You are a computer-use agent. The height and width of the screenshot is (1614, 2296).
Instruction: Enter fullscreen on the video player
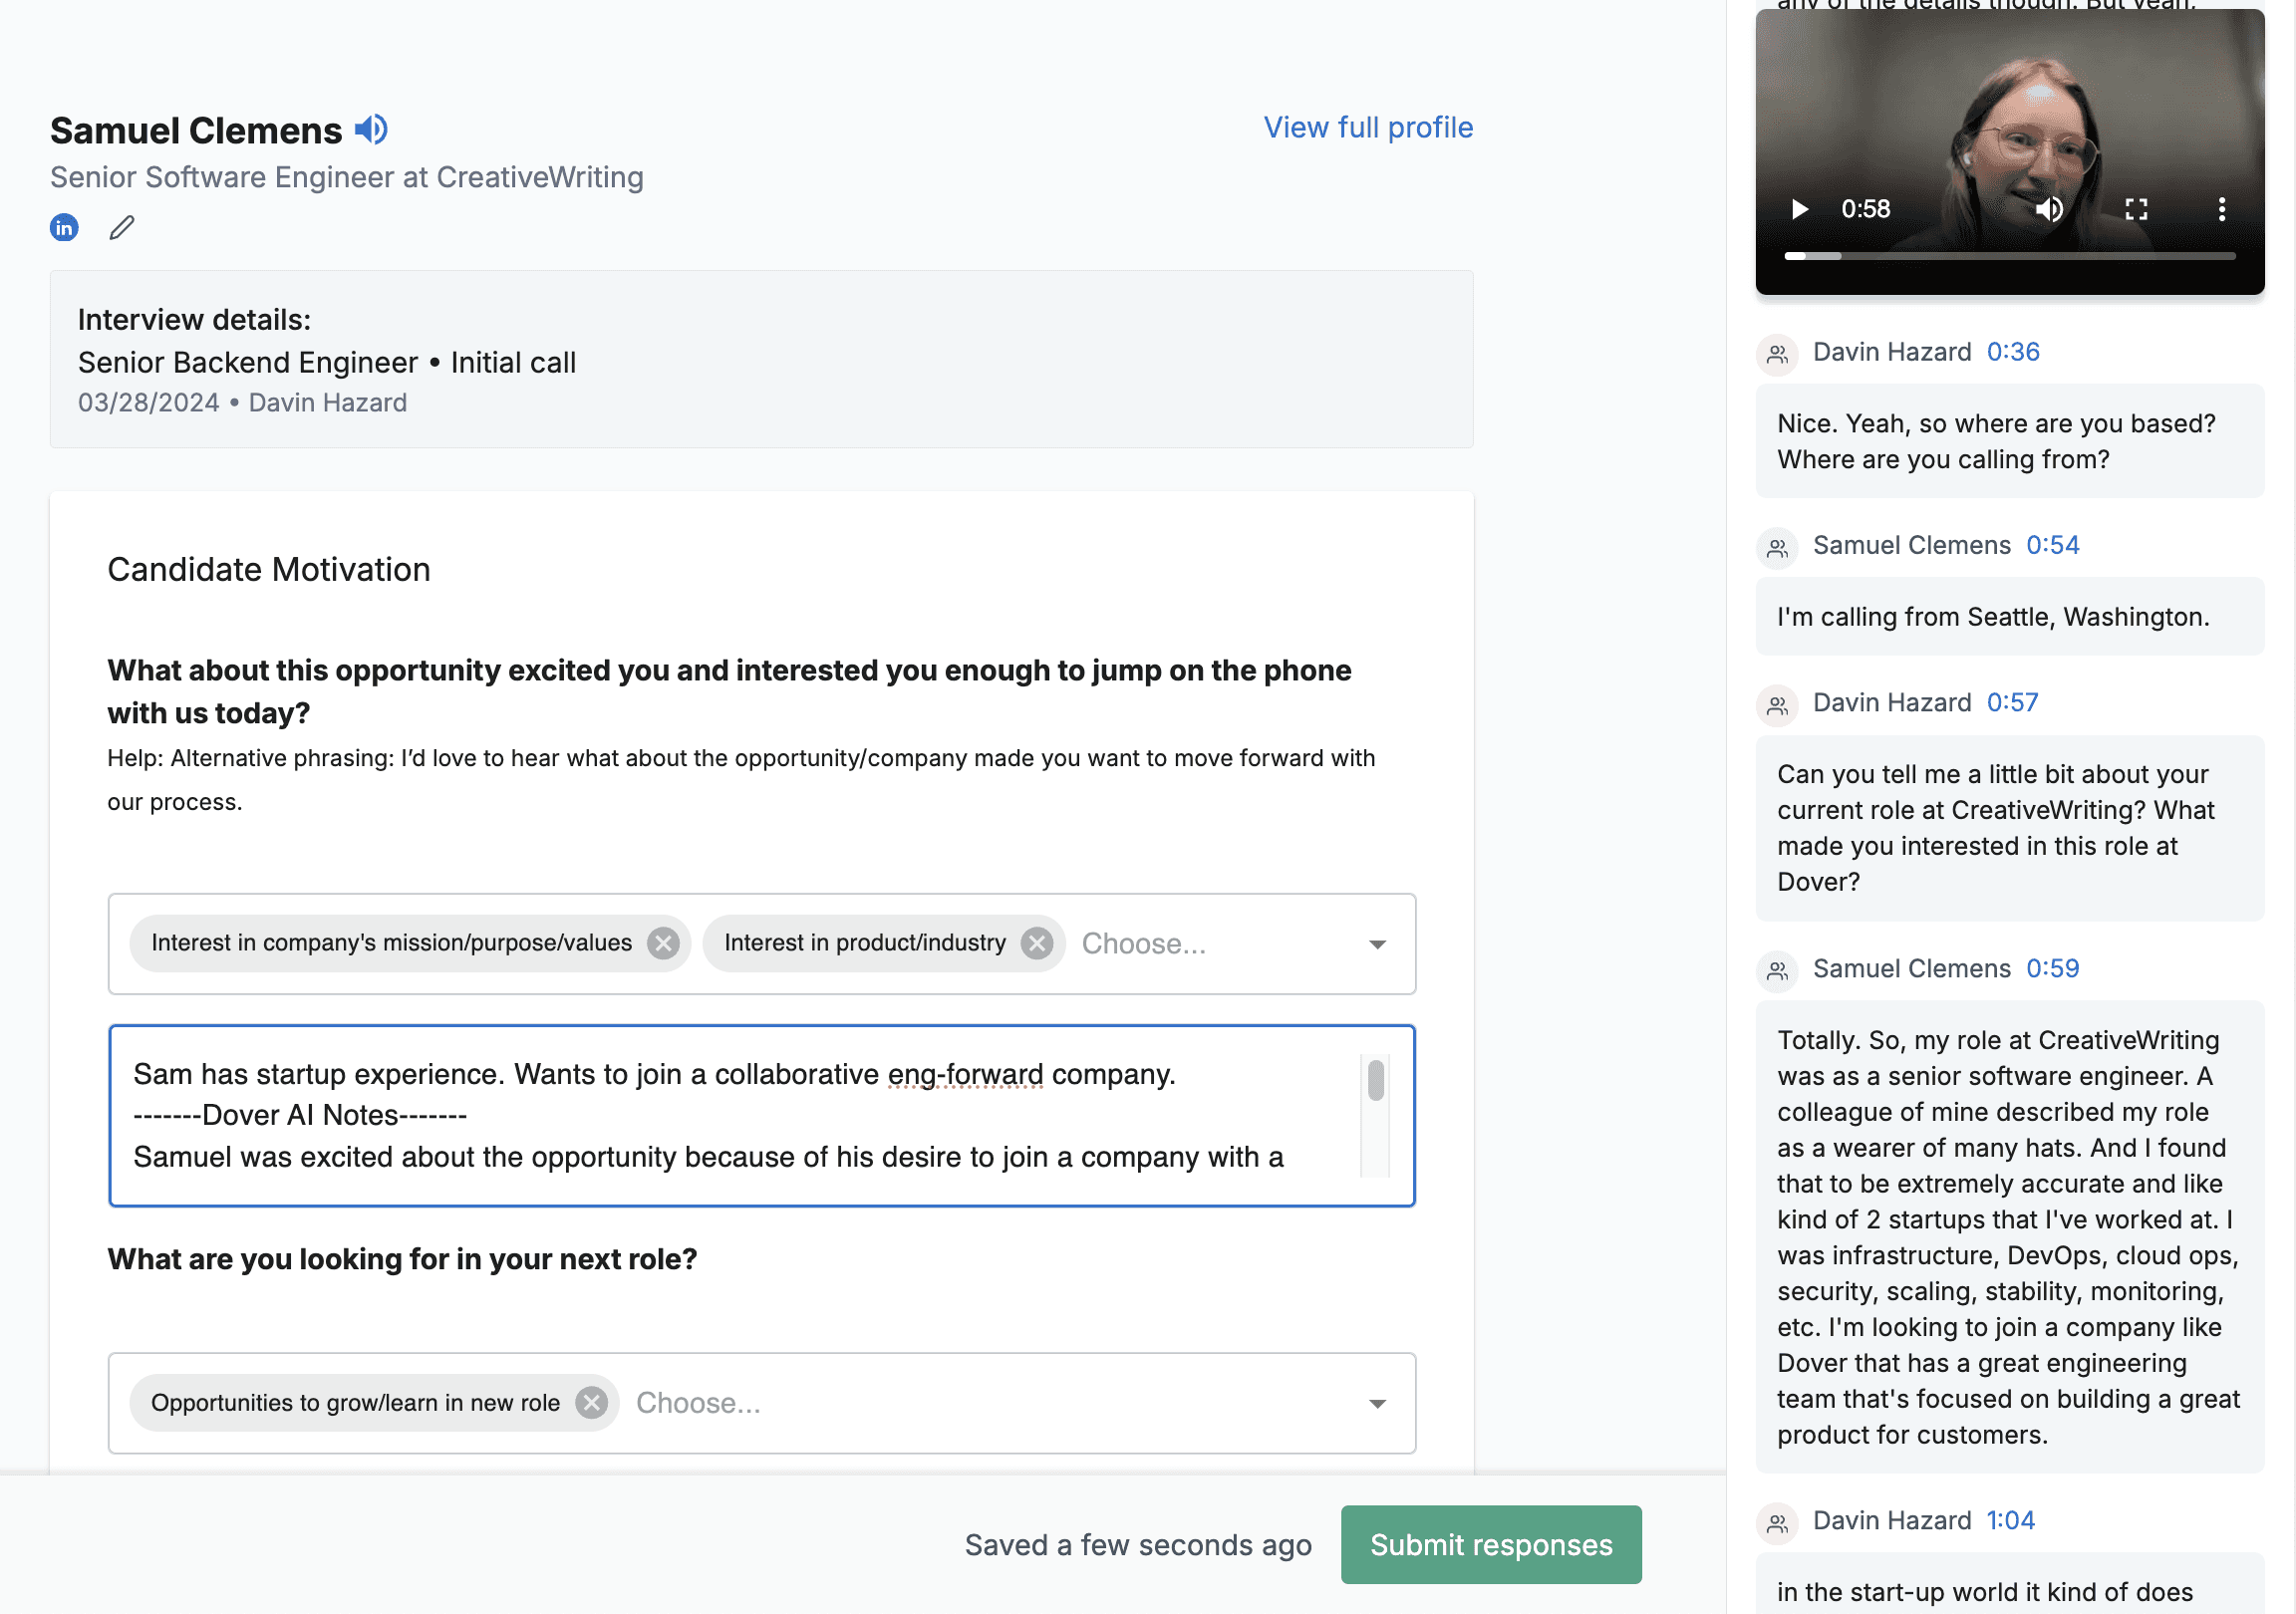pos(2136,209)
